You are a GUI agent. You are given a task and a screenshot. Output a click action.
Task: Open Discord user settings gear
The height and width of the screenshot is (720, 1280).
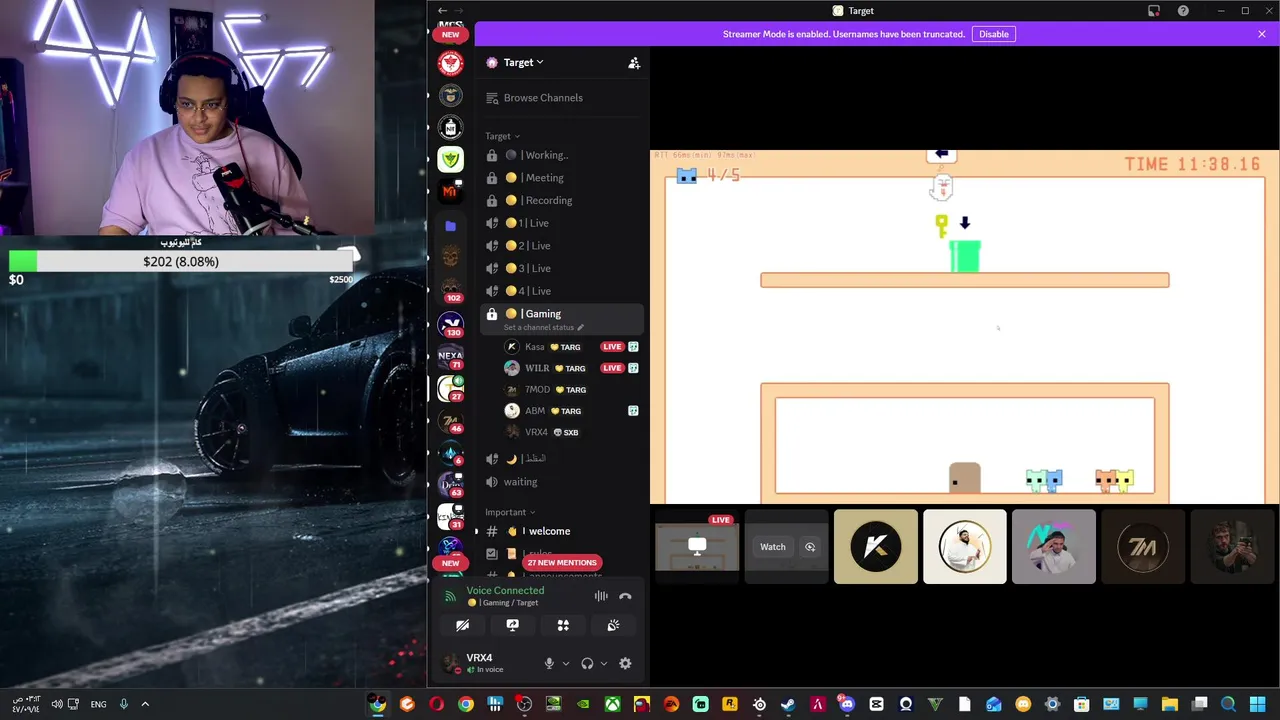625,663
